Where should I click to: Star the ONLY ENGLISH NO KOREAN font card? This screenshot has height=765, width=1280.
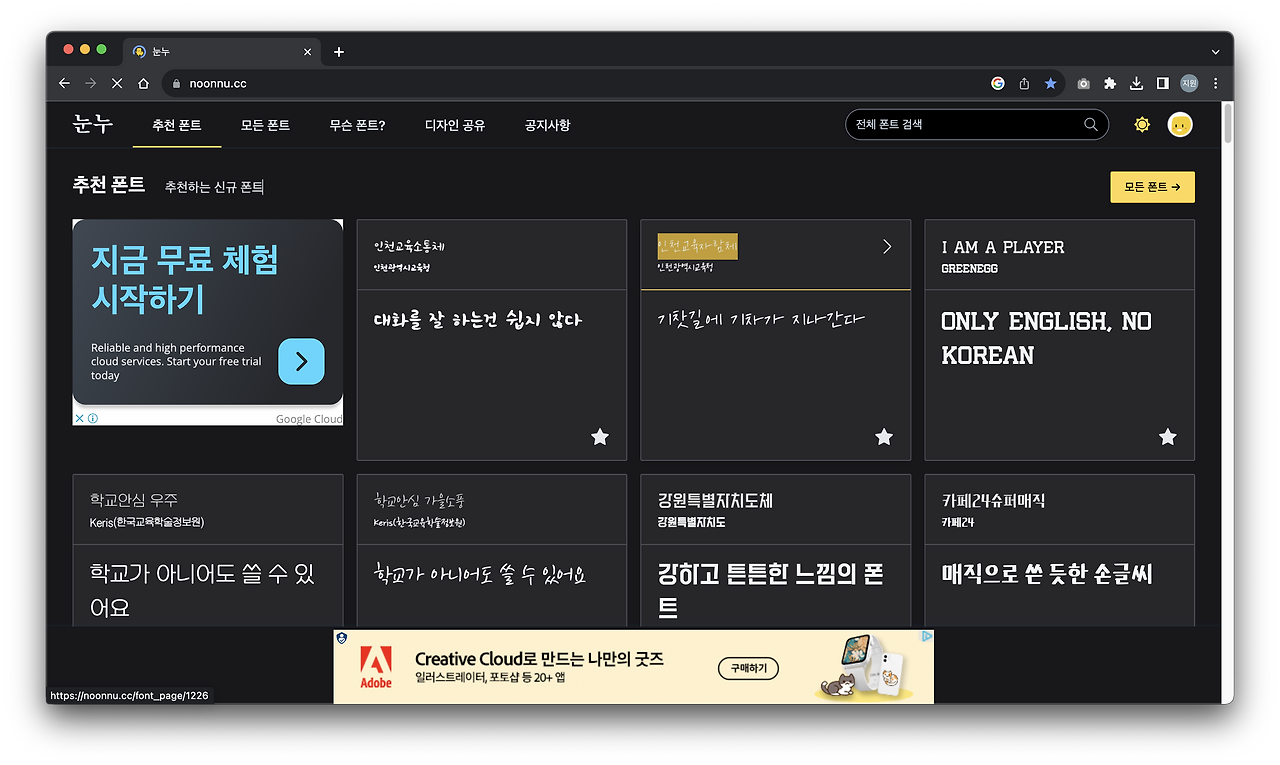tap(1167, 436)
